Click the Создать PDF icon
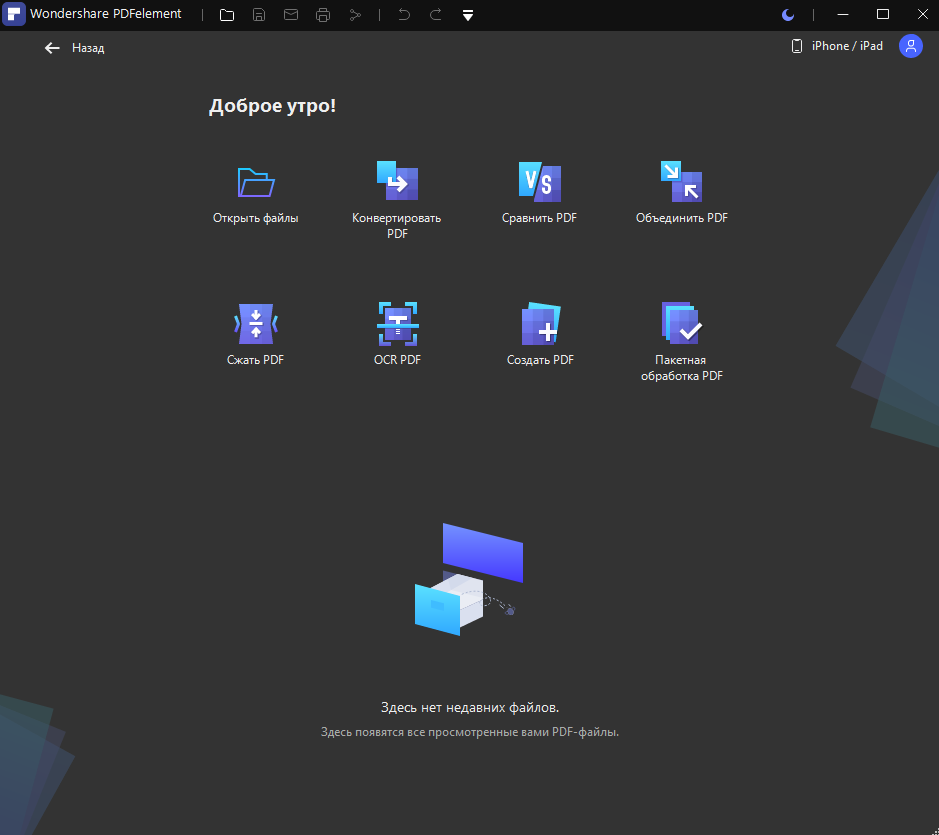 pyautogui.click(x=540, y=323)
